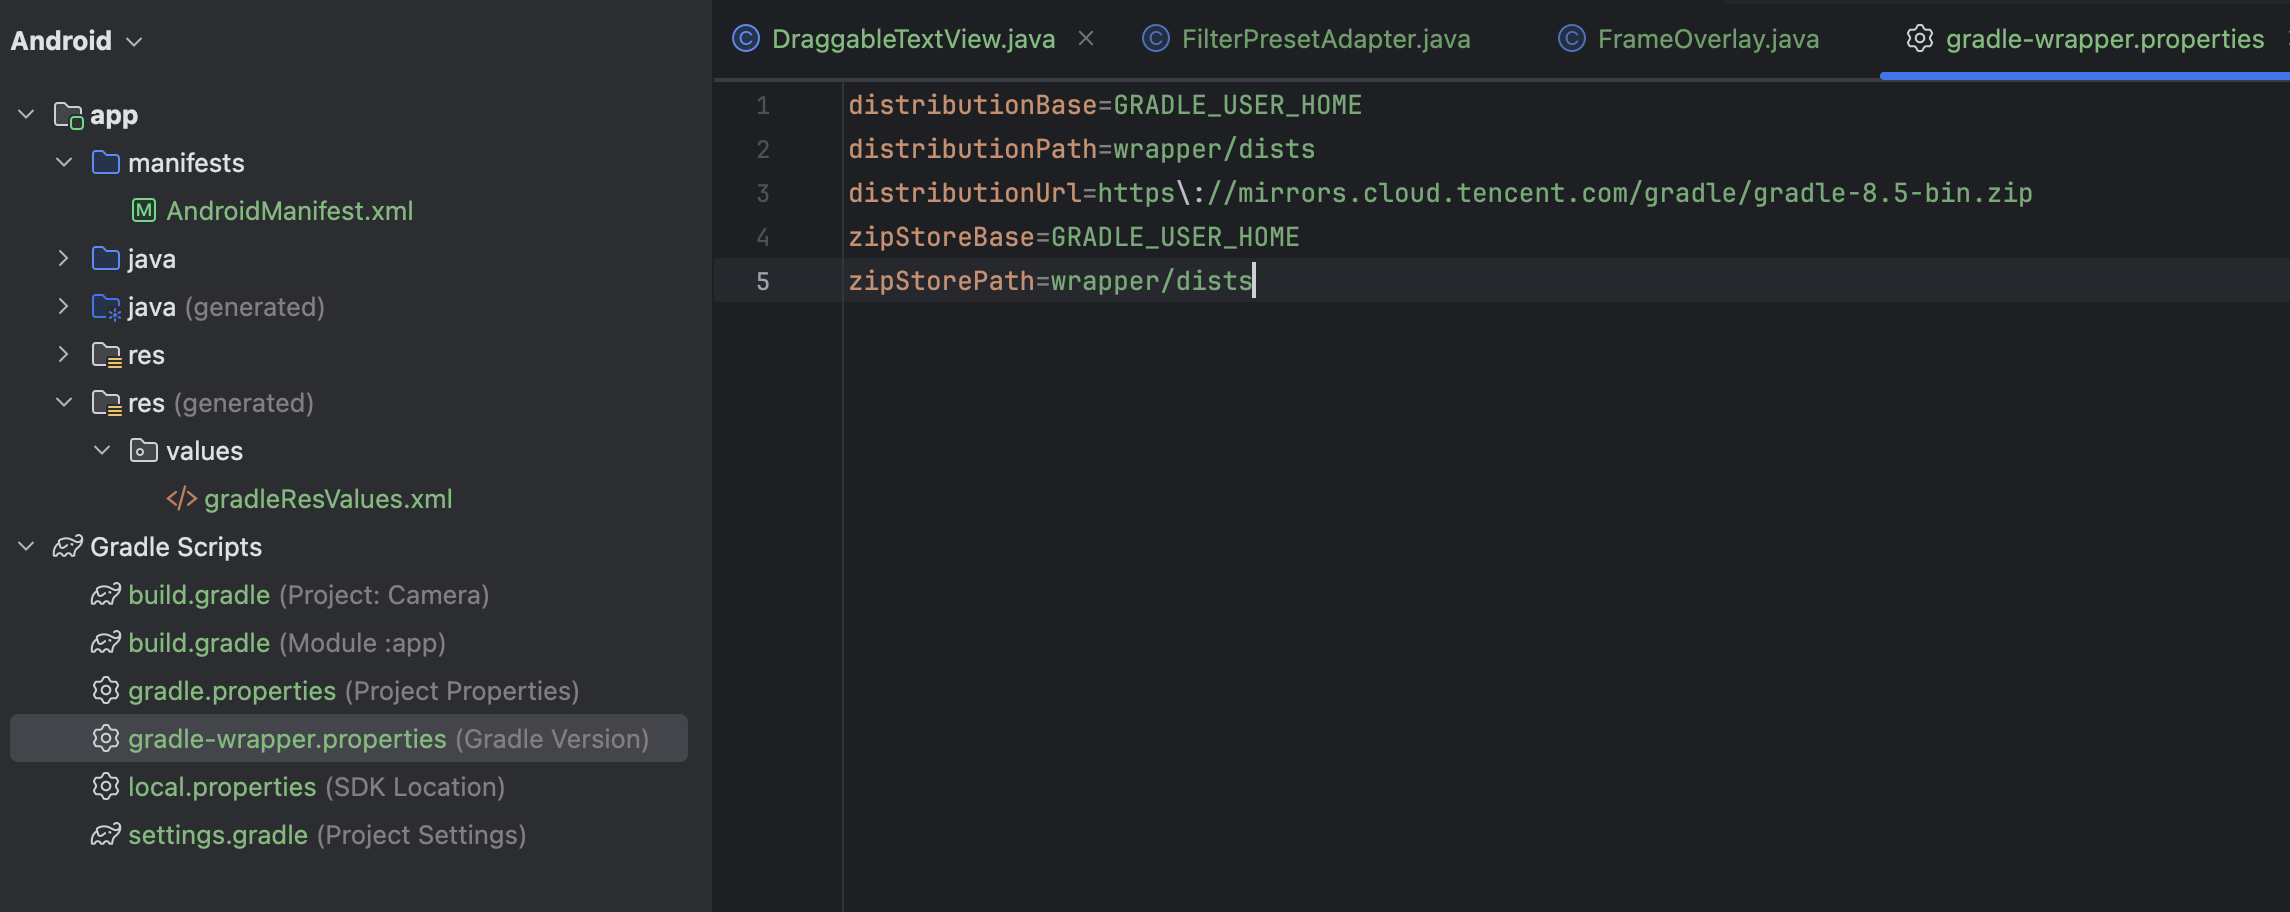
Task: Click the build.gradle (Project: Camera) elephant icon
Action: tap(106, 595)
